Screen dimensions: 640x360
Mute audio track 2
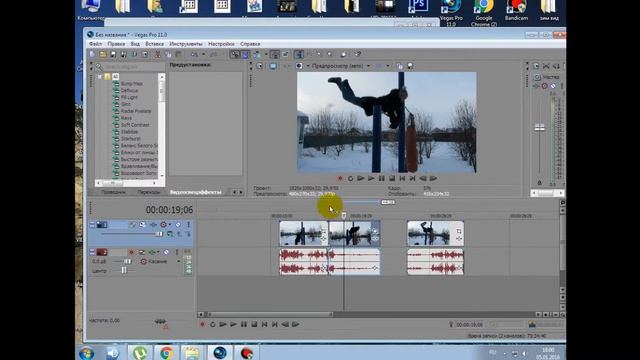tap(166, 252)
